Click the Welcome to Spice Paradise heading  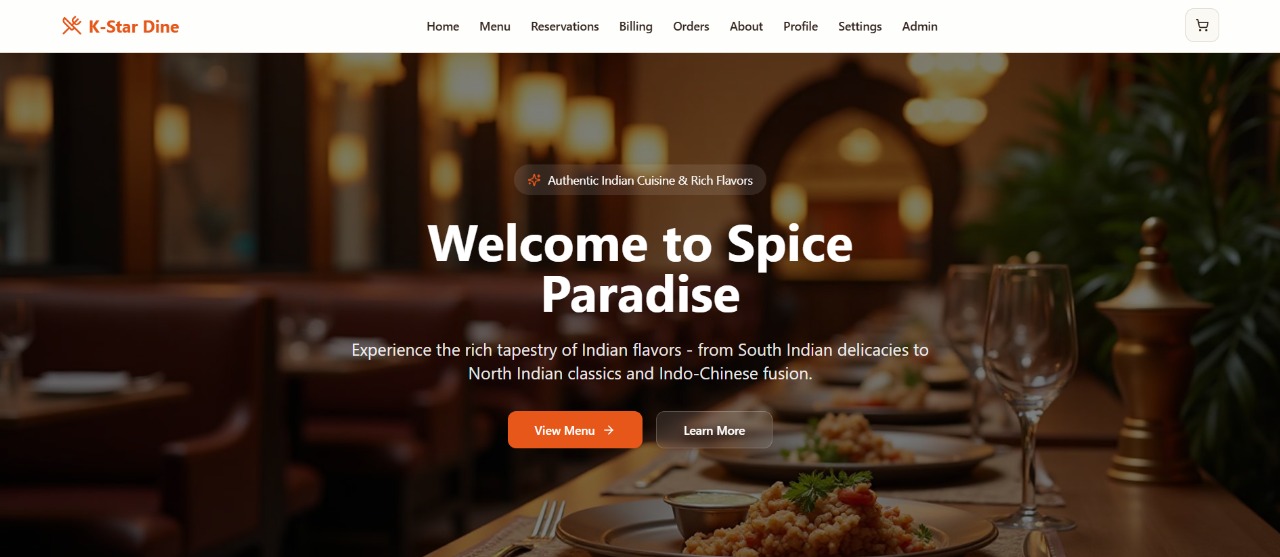(x=640, y=268)
